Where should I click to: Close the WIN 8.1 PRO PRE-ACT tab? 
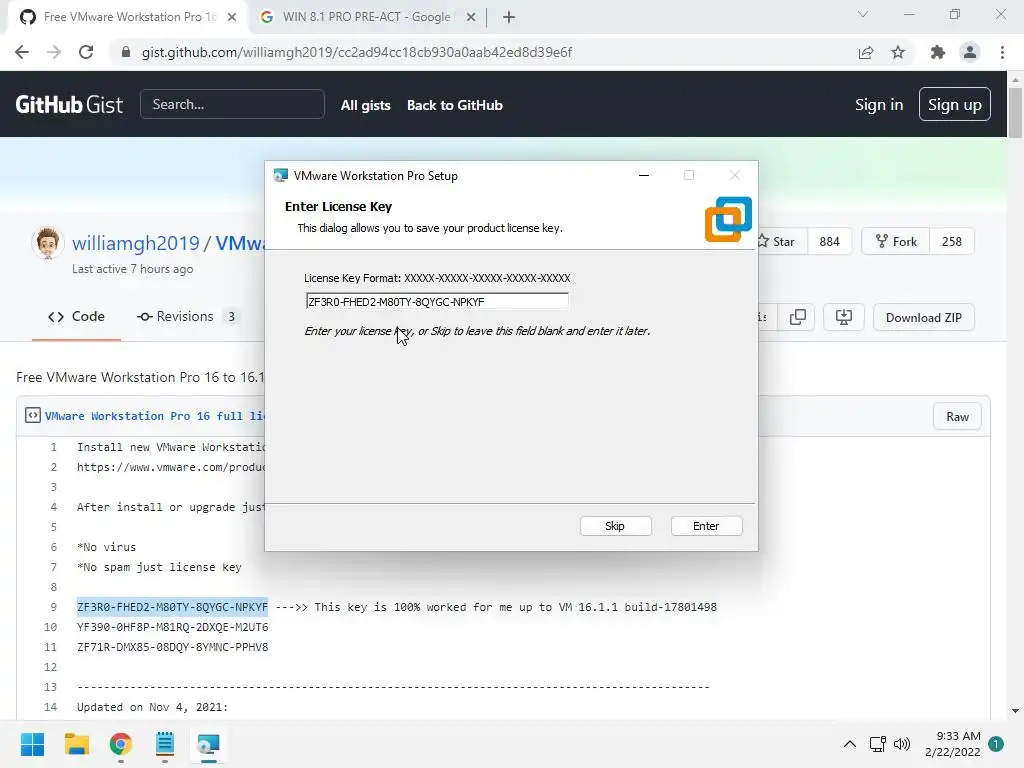(x=471, y=17)
